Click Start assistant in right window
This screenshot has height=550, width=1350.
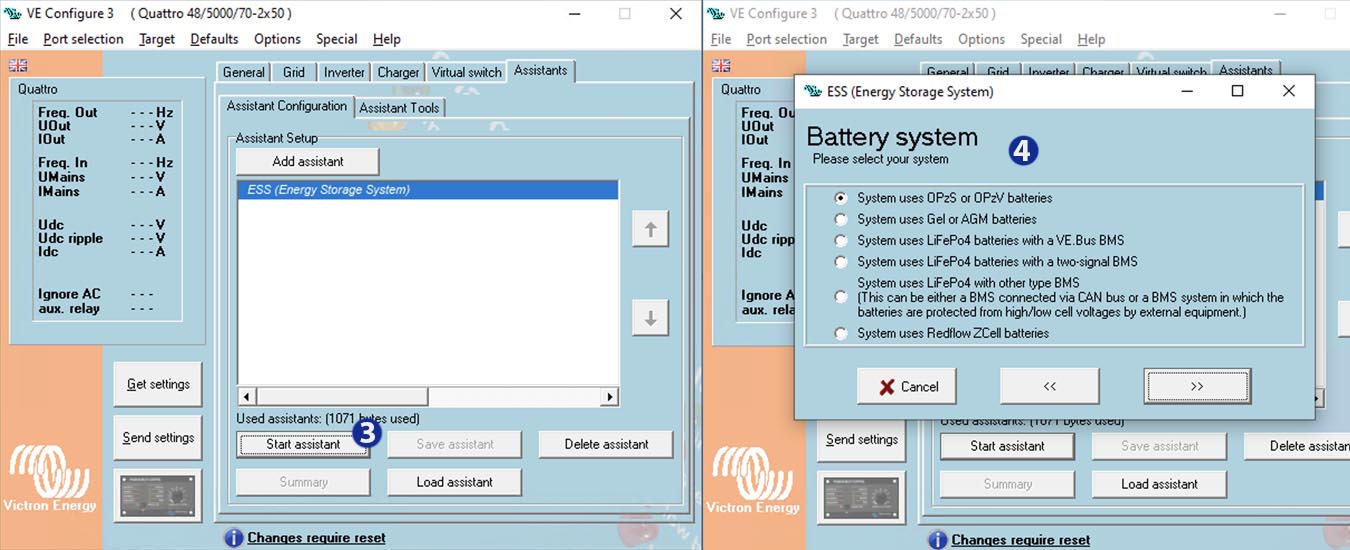(x=1007, y=446)
